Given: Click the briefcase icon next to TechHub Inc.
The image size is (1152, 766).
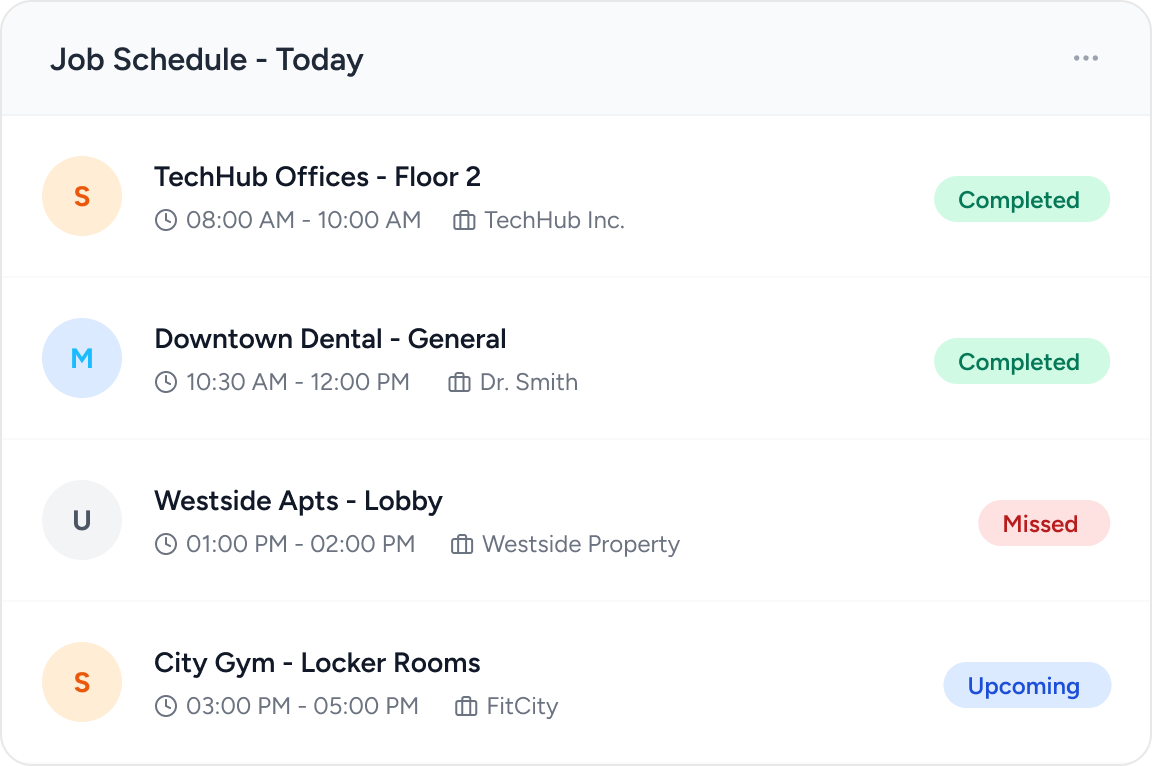Looking at the screenshot, I should pyautogui.click(x=464, y=220).
